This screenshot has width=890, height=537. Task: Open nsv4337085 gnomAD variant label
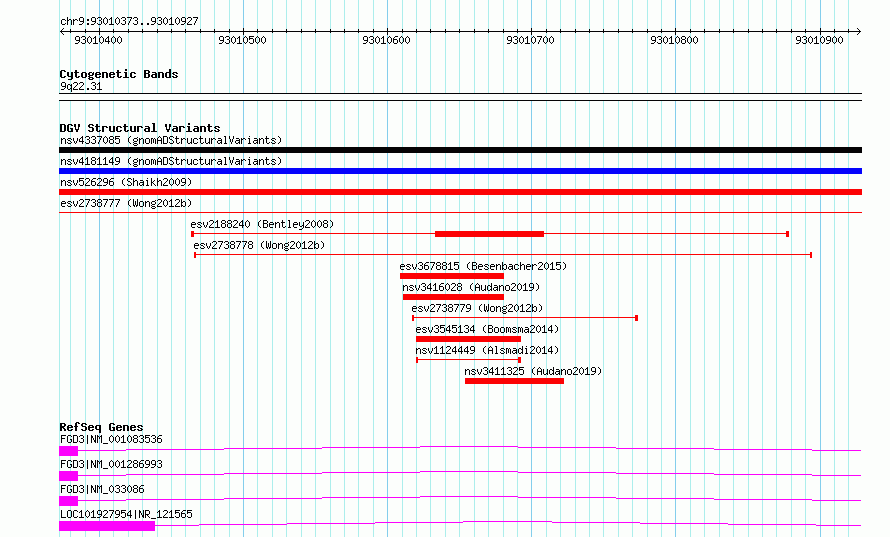[x=171, y=140]
